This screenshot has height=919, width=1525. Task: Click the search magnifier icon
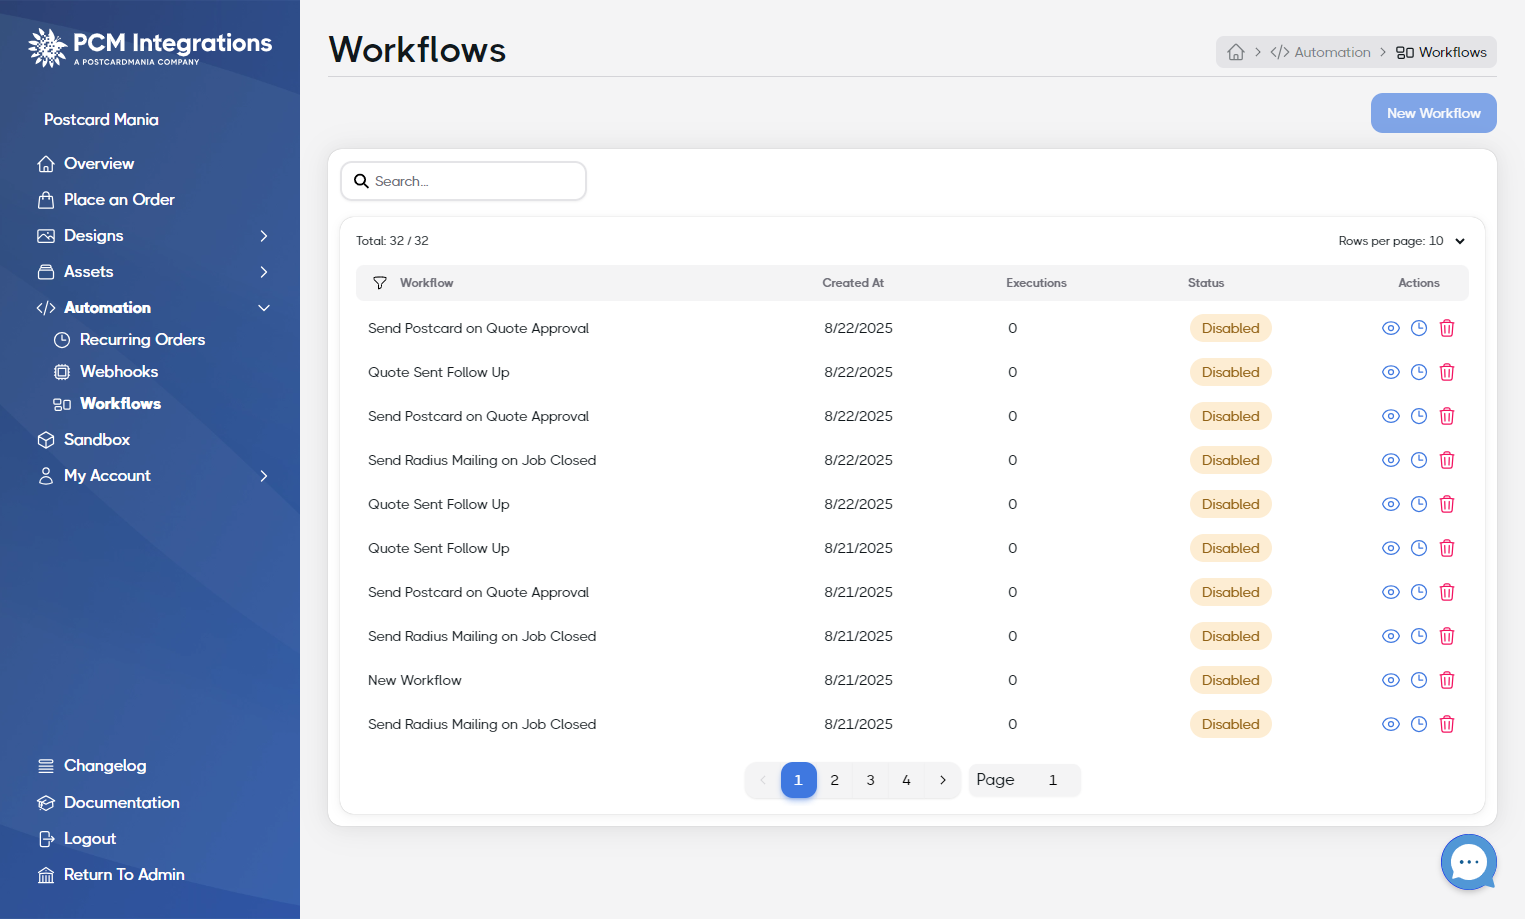click(361, 181)
